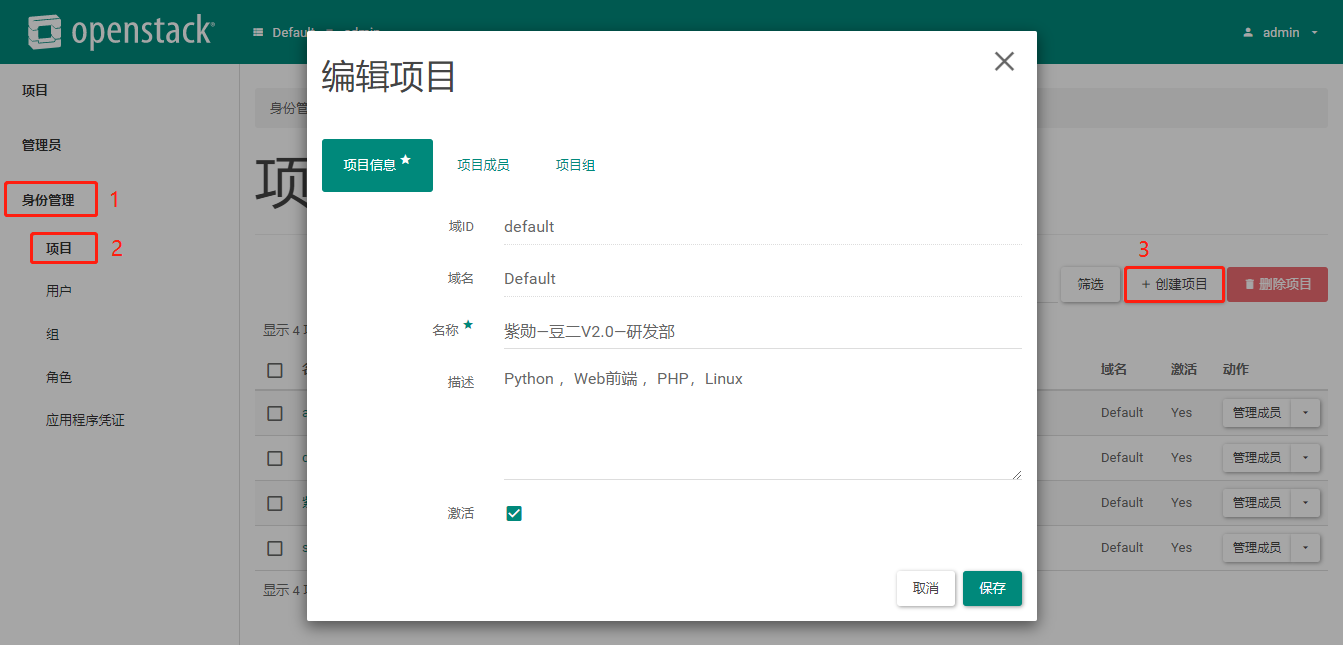Viewport: 1343px width, 645px height.
Task: Open 项目 under 身份管理
Action: 60,248
